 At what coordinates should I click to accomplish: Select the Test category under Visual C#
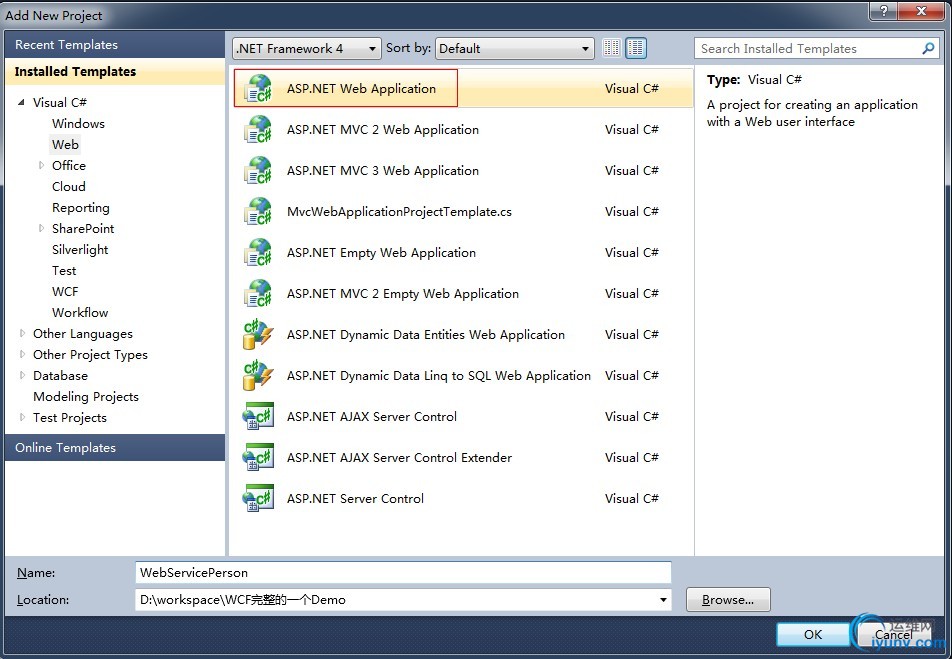(64, 270)
